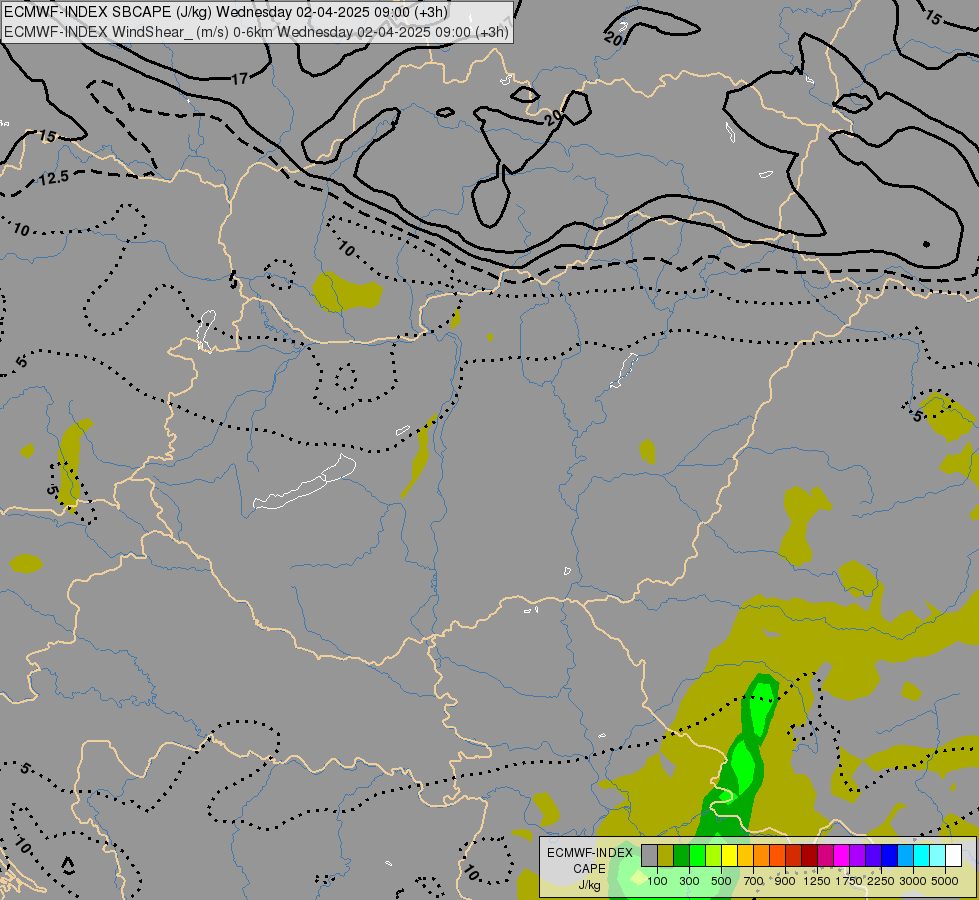
Task: Click the CAPE label in the legend
Action: (x=589, y=869)
